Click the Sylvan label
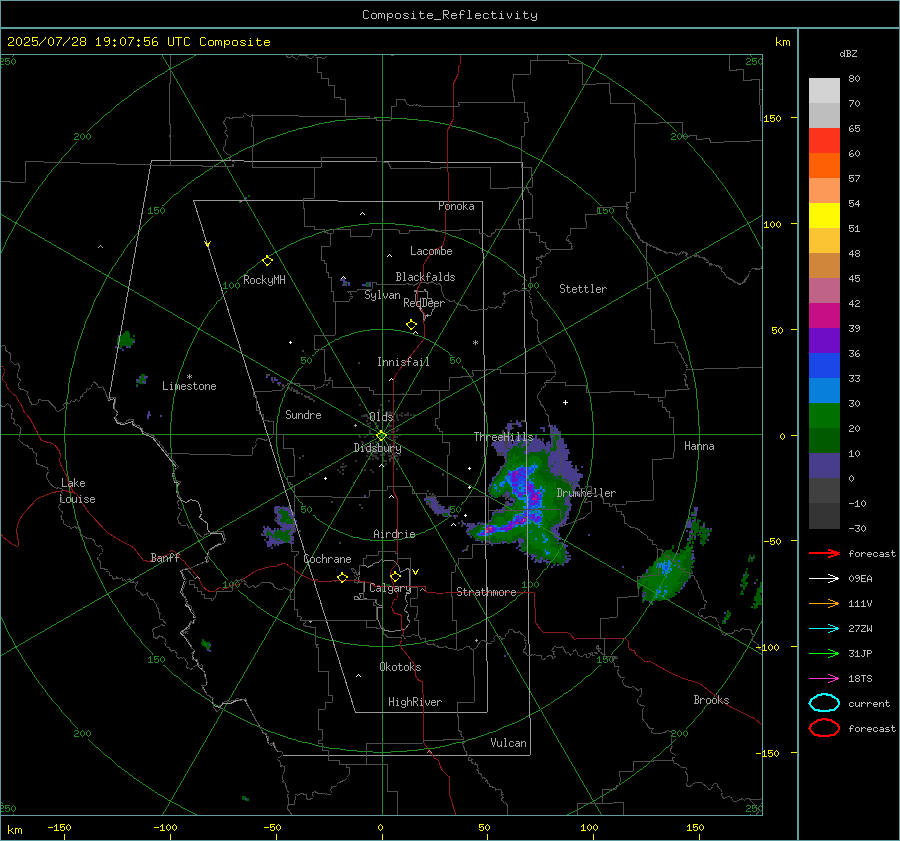The height and width of the screenshot is (841, 900). tap(382, 295)
